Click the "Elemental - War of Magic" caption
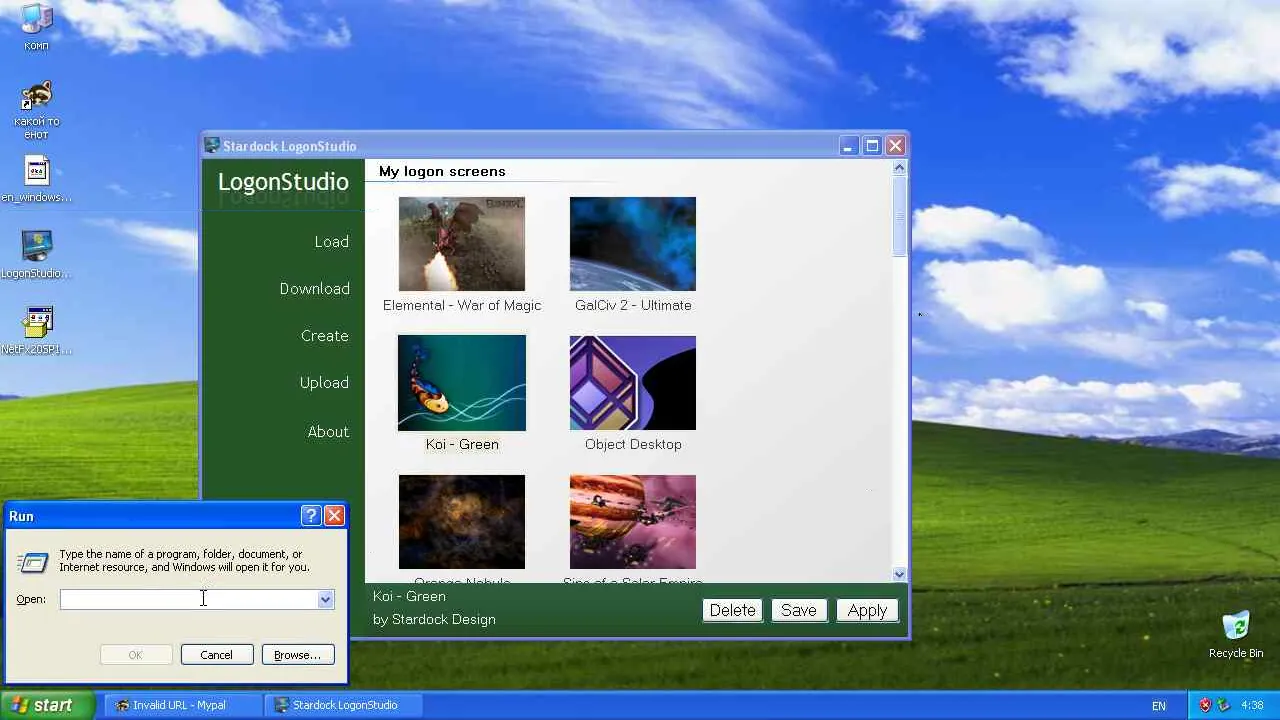This screenshot has height=720, width=1280. [462, 306]
